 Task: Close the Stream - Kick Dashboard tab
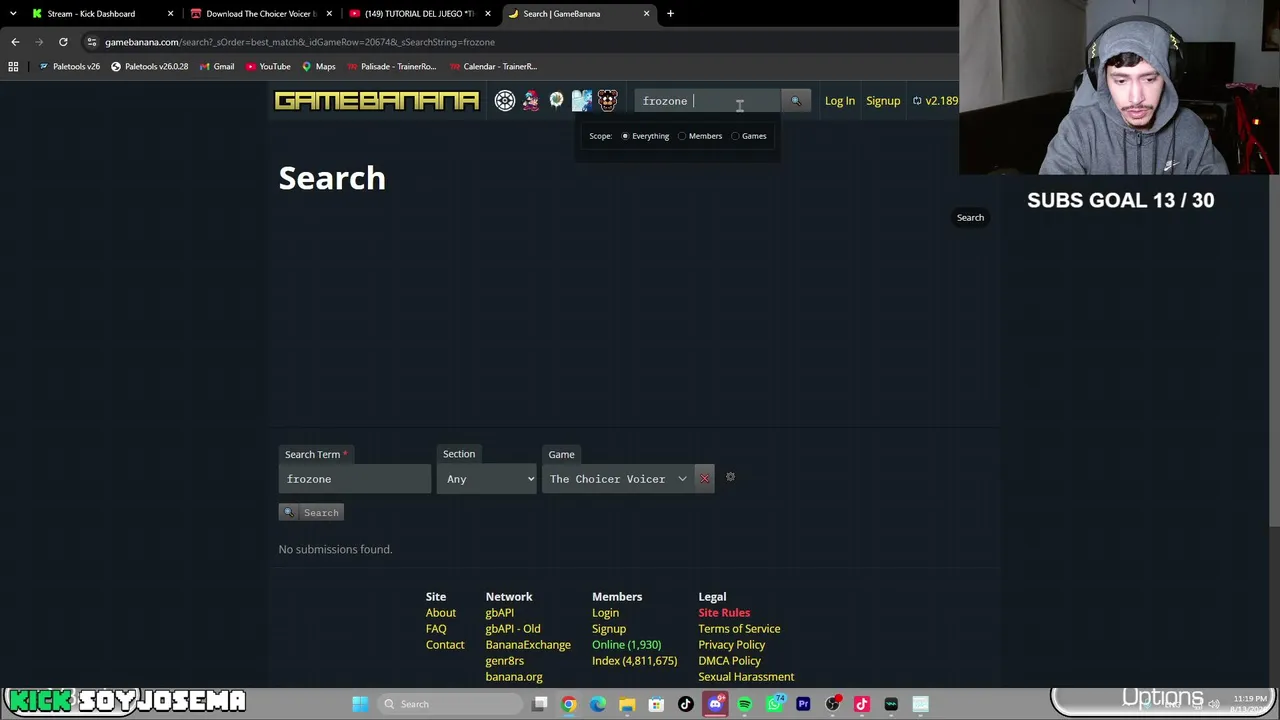click(x=170, y=14)
